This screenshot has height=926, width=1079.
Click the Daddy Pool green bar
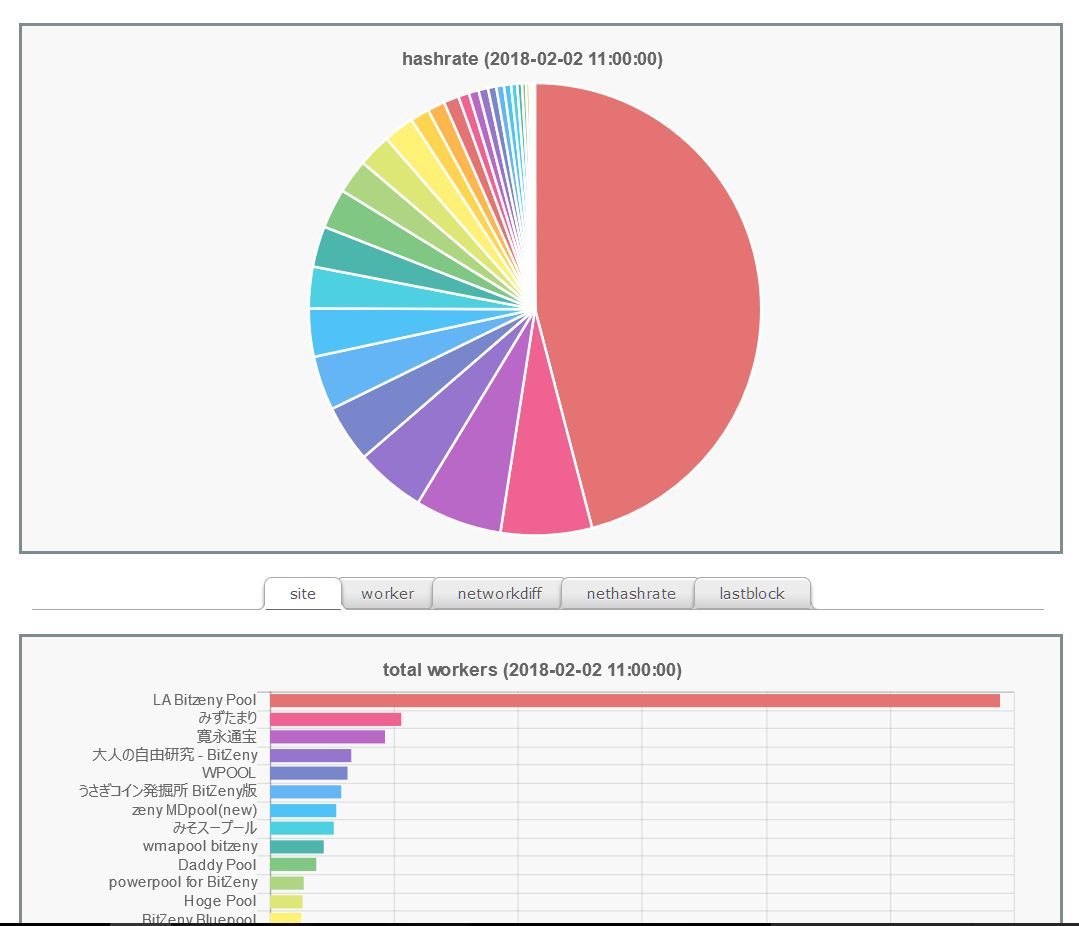coord(293,865)
